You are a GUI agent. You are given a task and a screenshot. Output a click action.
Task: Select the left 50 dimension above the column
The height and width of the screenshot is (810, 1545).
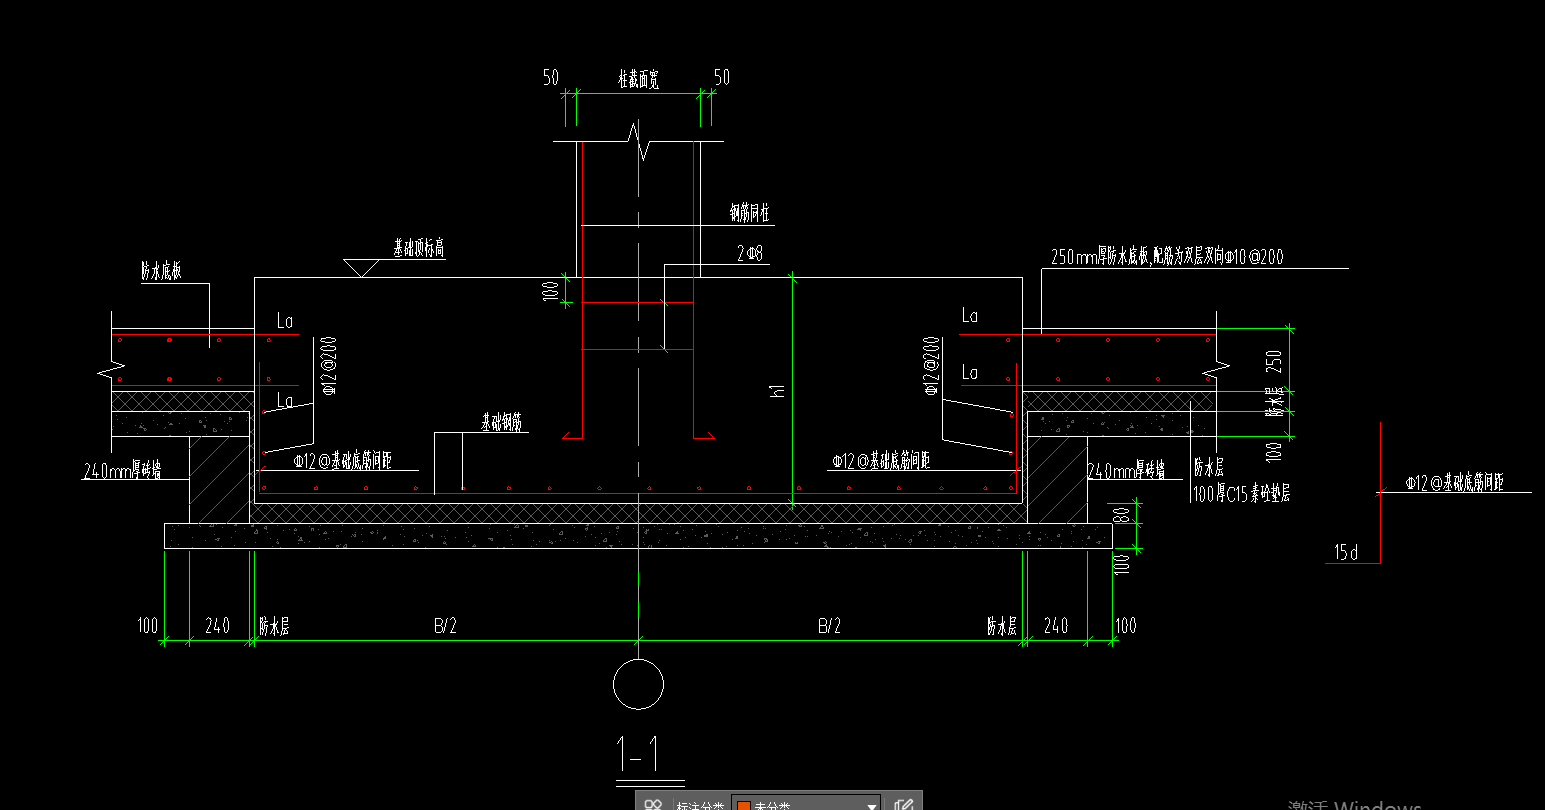click(551, 77)
